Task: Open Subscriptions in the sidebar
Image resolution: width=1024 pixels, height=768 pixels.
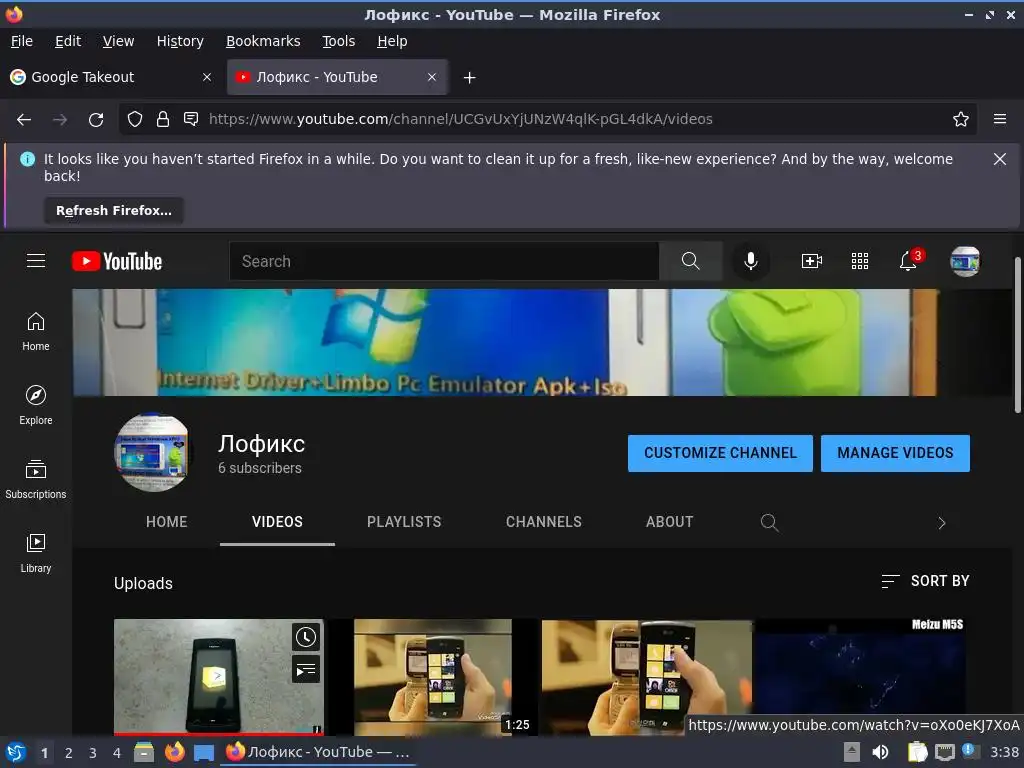Action: (36, 479)
